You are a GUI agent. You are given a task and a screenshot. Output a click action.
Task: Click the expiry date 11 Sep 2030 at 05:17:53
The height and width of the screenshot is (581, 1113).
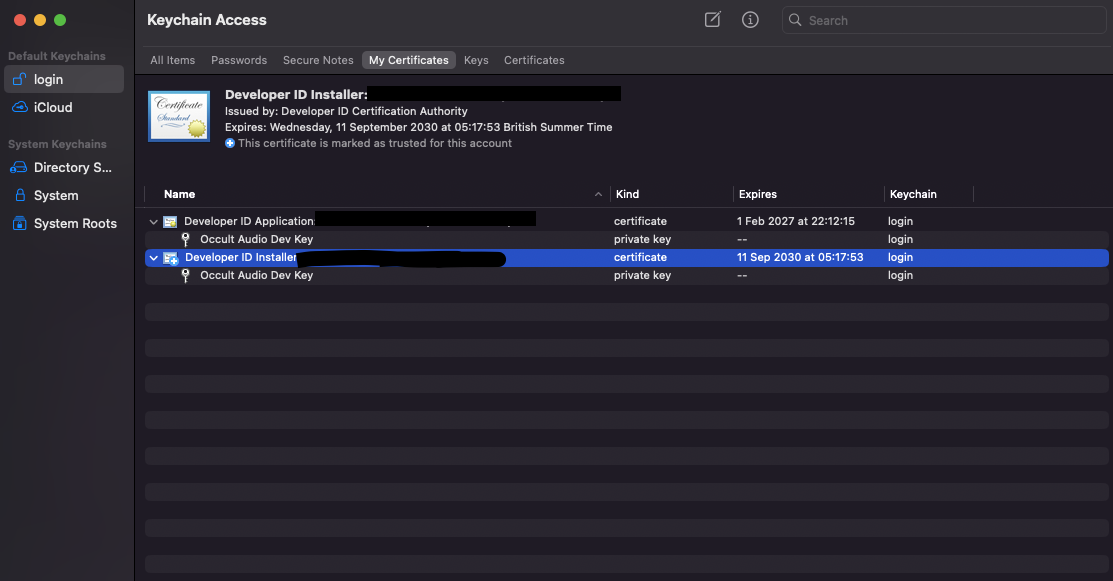pyautogui.click(x=800, y=258)
